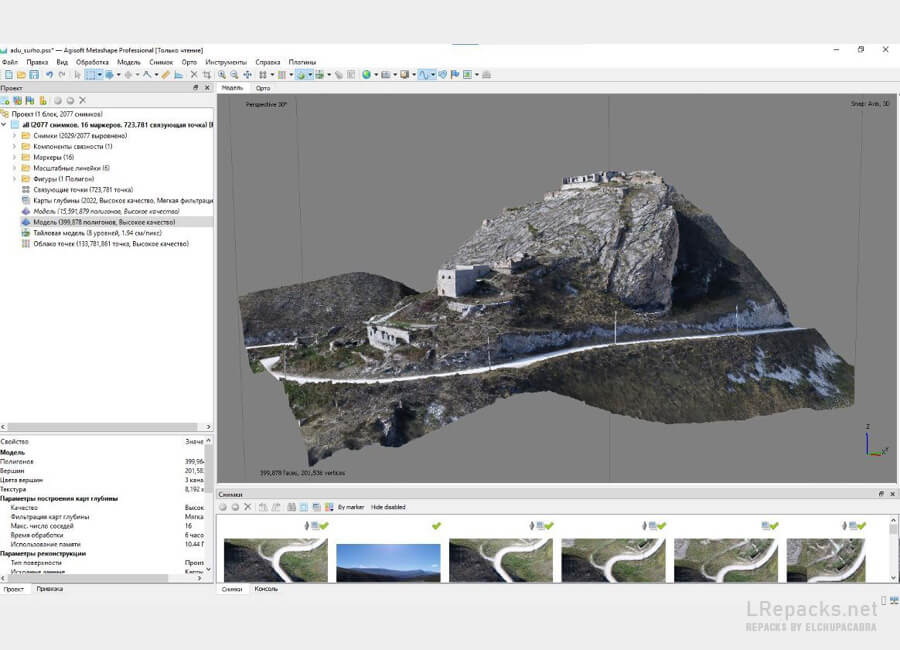Click the globe basemap icon in toolbar
The image size is (900, 650).
pyautogui.click(x=366, y=75)
